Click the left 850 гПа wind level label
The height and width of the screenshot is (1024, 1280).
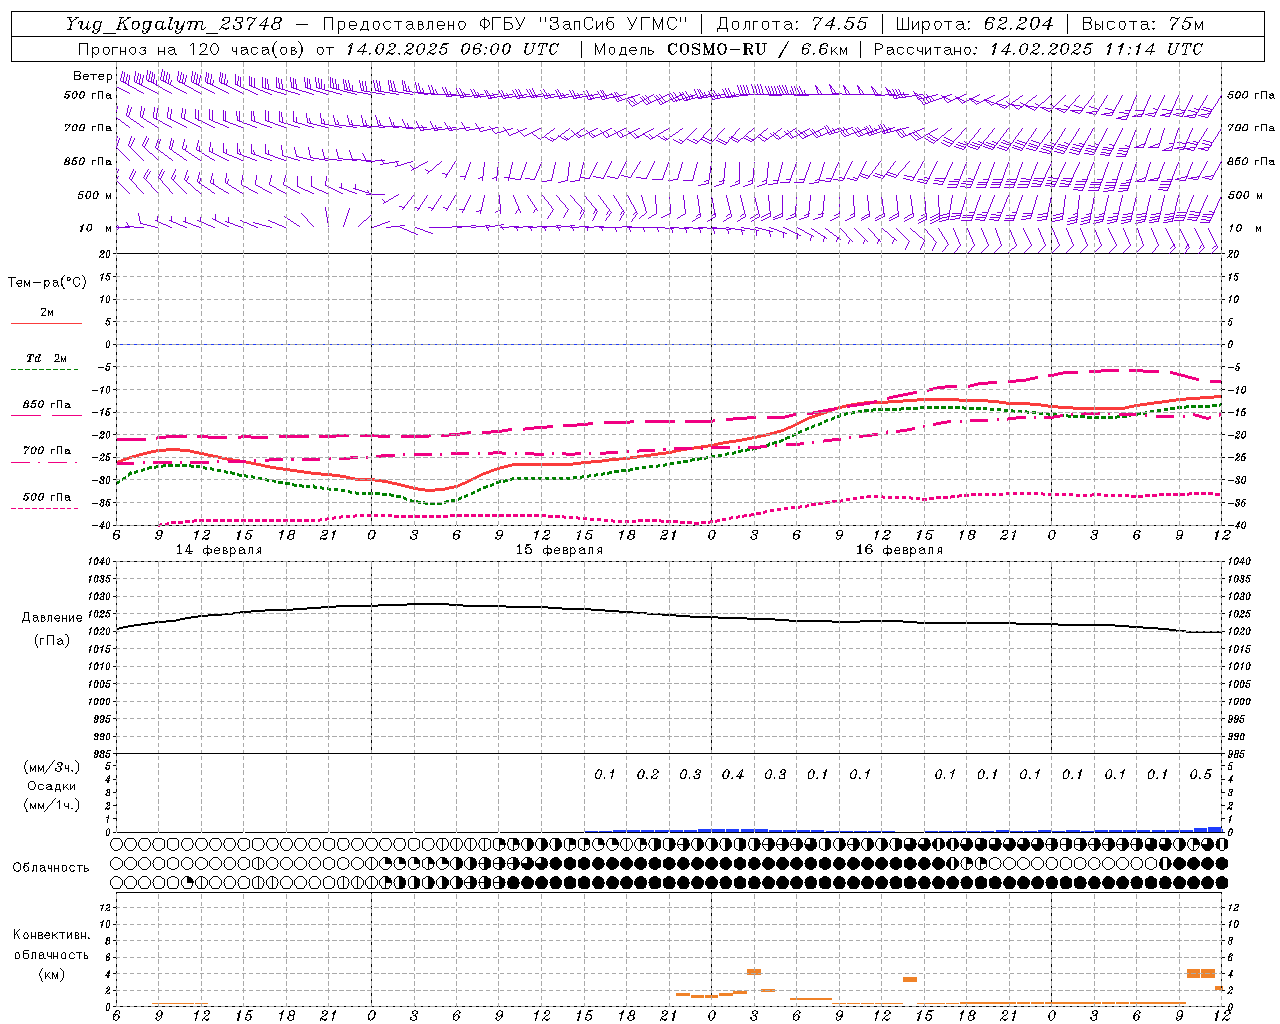click(x=88, y=161)
